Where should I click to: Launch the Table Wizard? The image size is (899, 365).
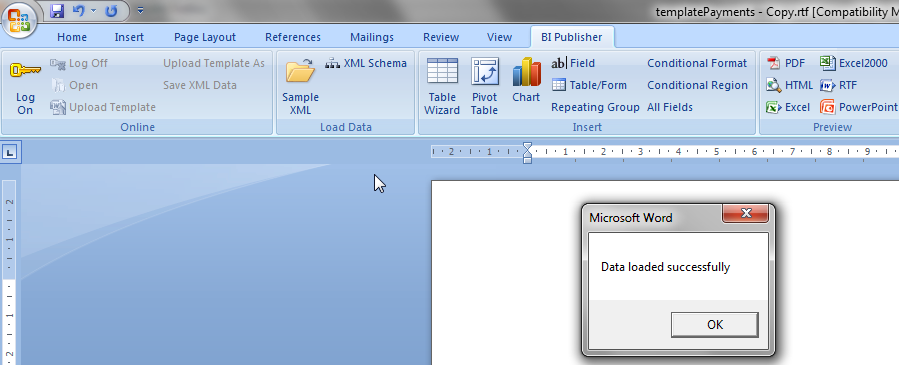(x=442, y=87)
